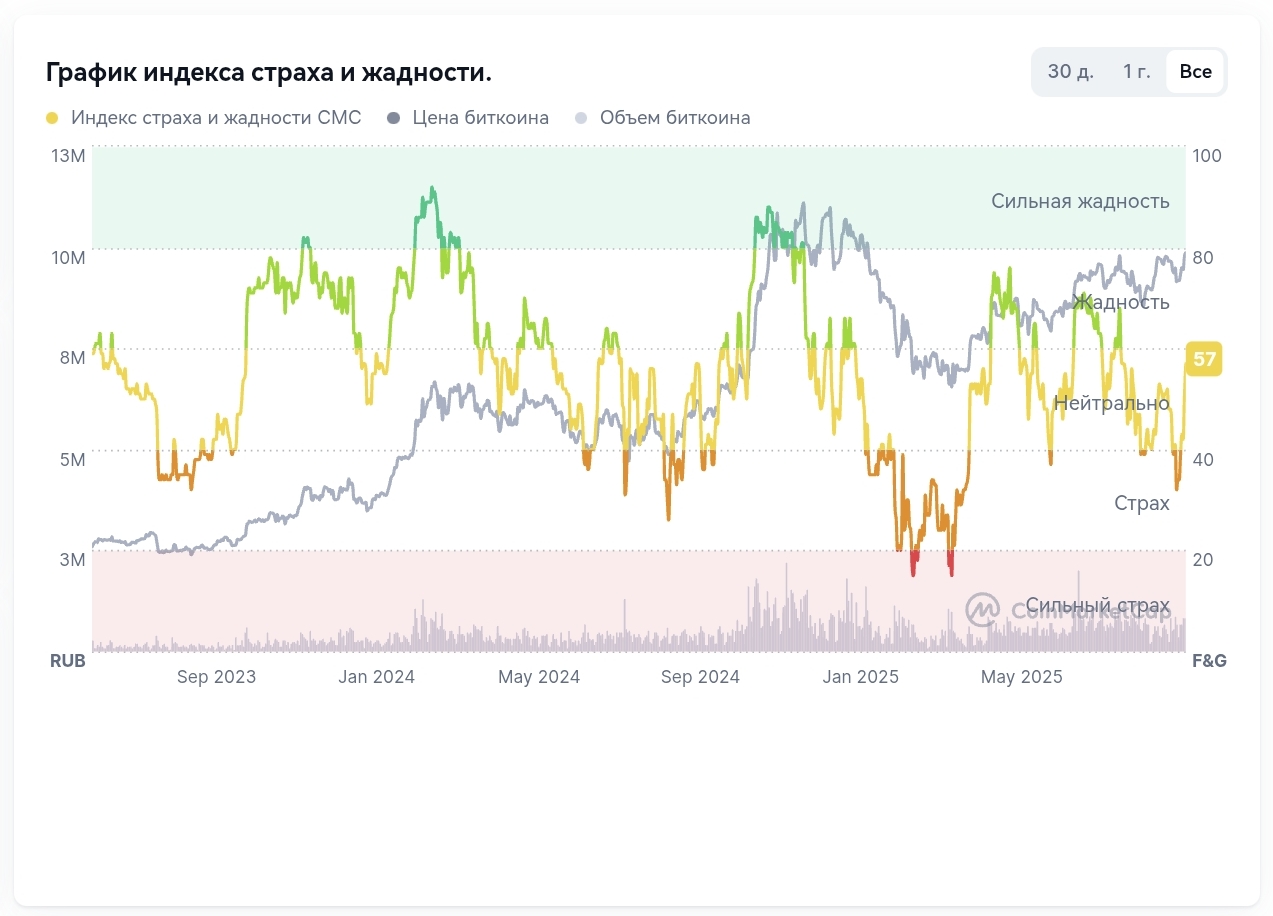Click the Сильная жадность zone label
Screen dimensions: 1273x916
pos(1080,201)
